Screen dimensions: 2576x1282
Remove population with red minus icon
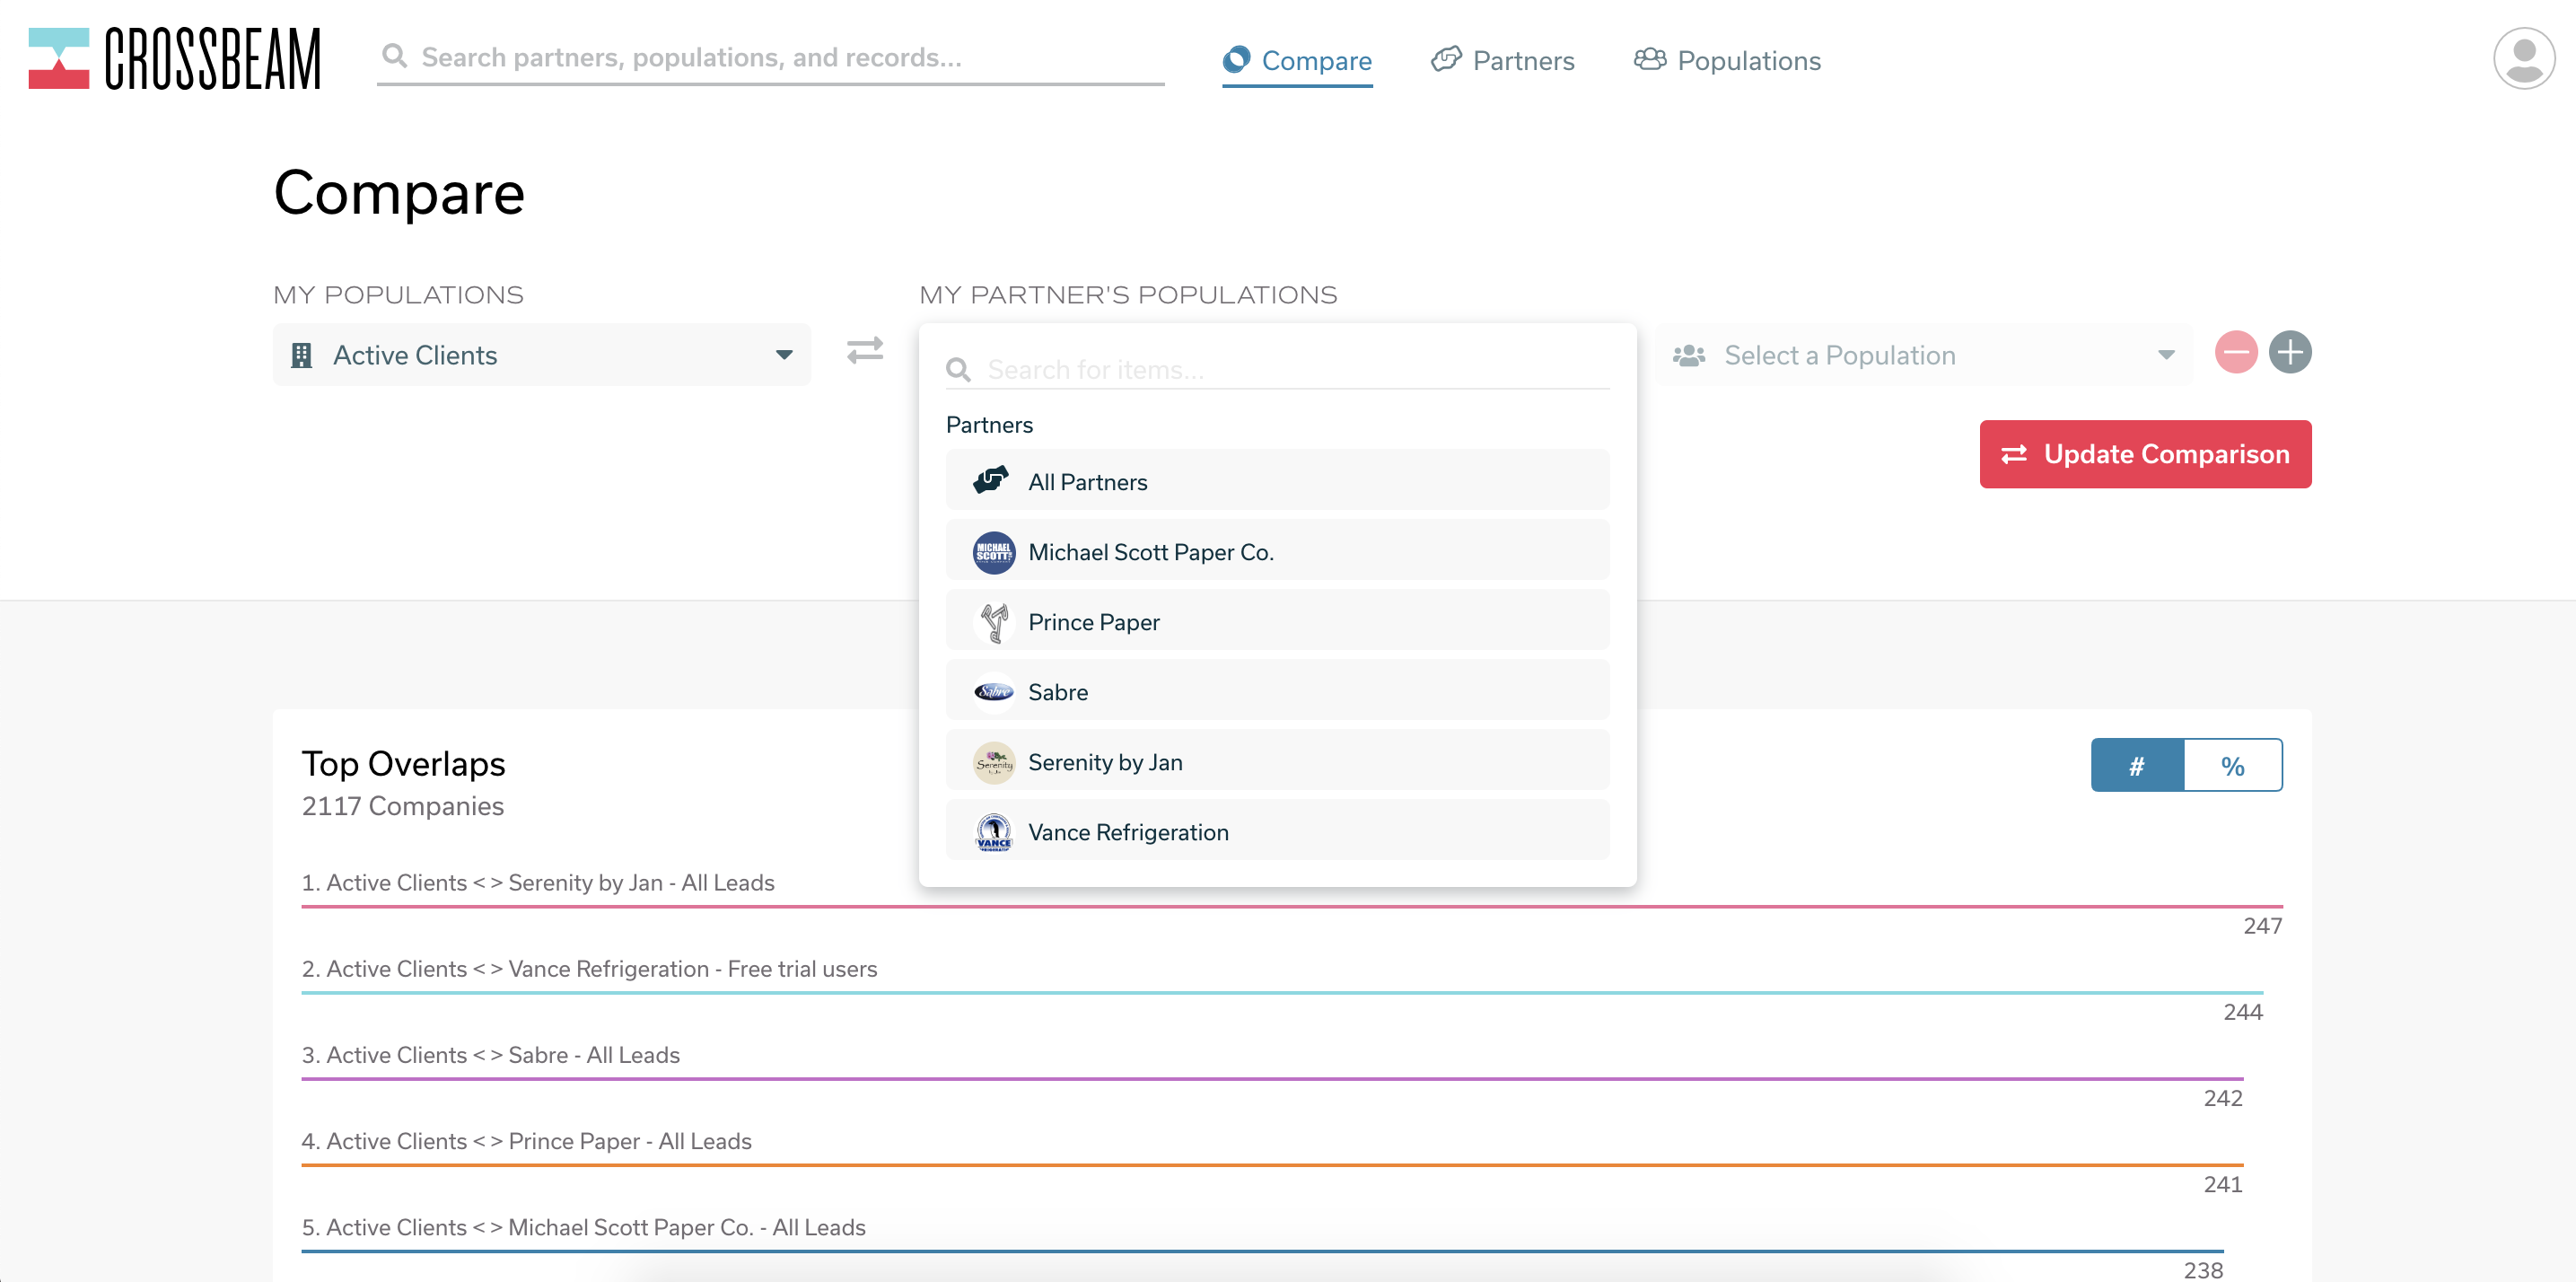(x=2235, y=353)
